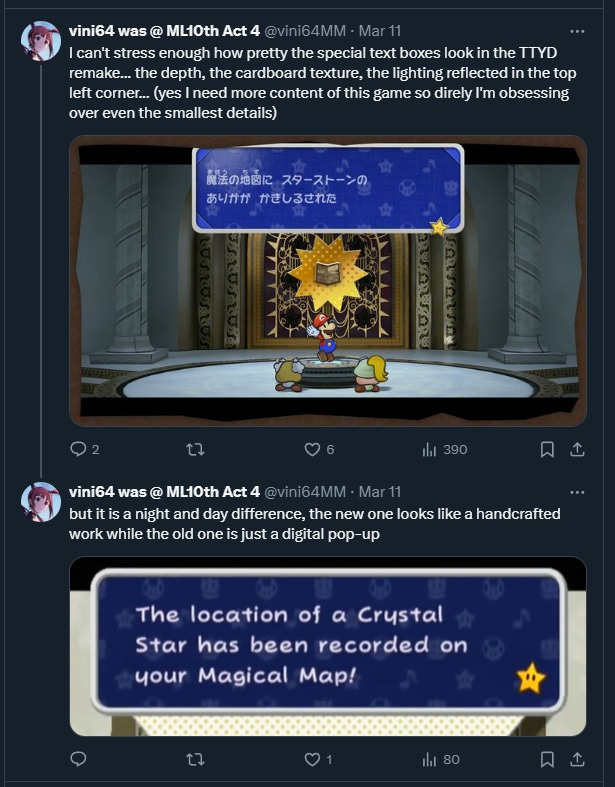Enlarge the Japanese TTYD remake screenshot
Image resolution: width=615 pixels, height=787 pixels.
pyautogui.click(x=328, y=281)
